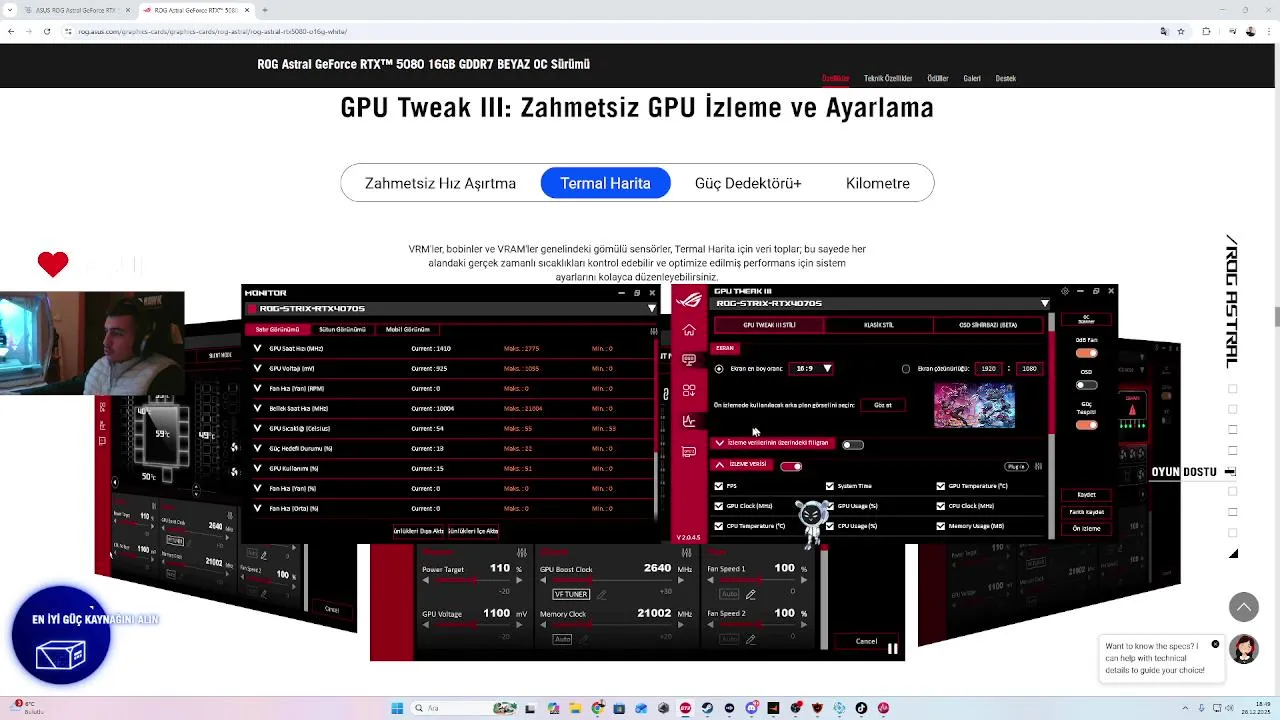
Task: Select the Zahmetsiz Hız Aşırtma tab
Action: click(440, 183)
